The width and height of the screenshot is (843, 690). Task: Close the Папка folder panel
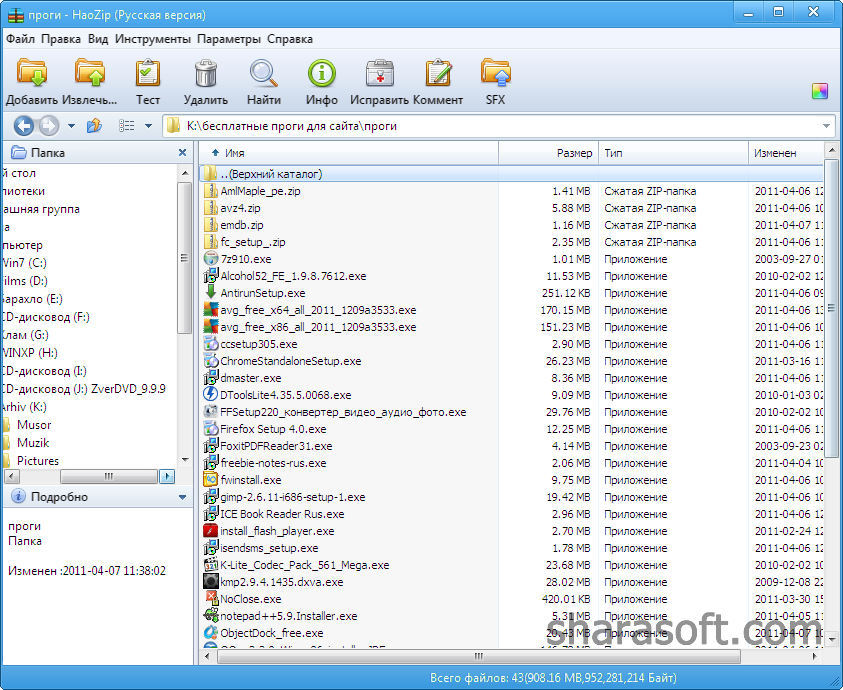click(182, 153)
